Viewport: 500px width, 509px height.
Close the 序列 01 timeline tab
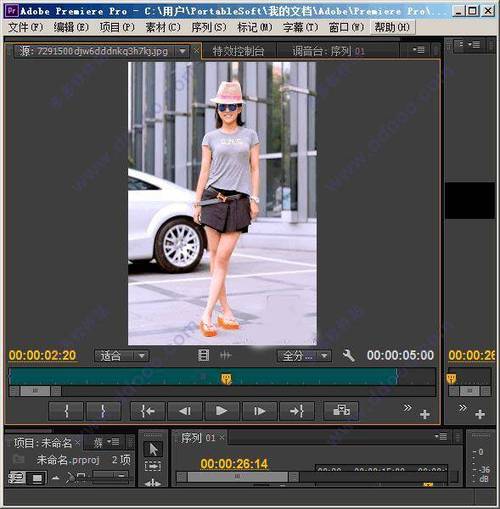point(222,437)
